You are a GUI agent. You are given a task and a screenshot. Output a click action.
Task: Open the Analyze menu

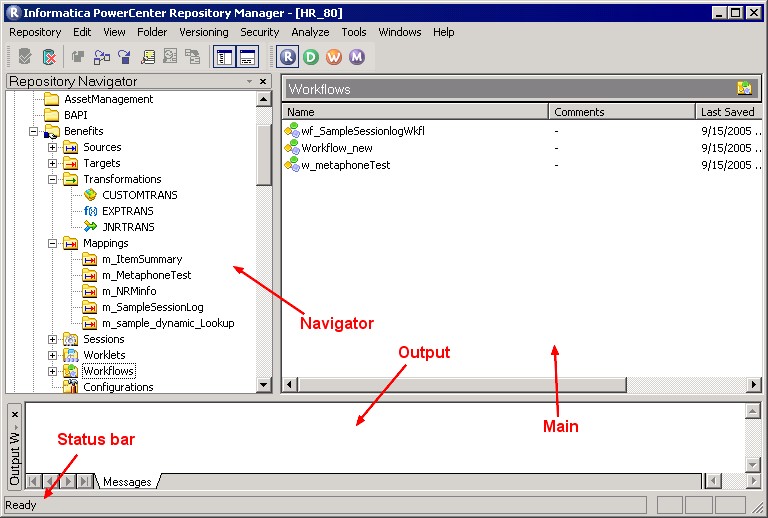pyautogui.click(x=310, y=32)
